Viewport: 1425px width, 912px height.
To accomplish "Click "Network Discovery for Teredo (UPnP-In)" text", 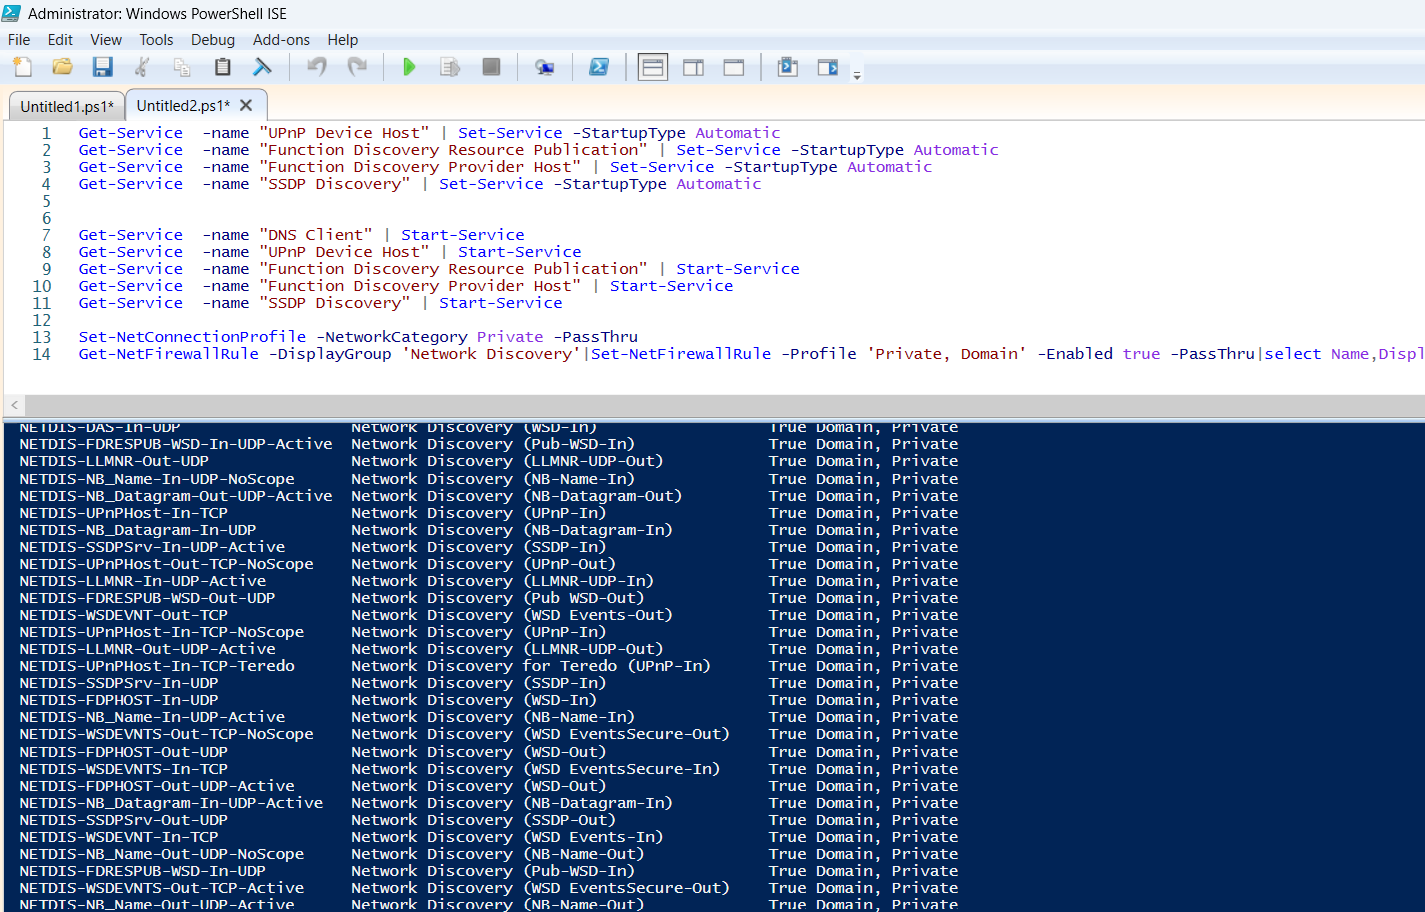I will point(531,666).
